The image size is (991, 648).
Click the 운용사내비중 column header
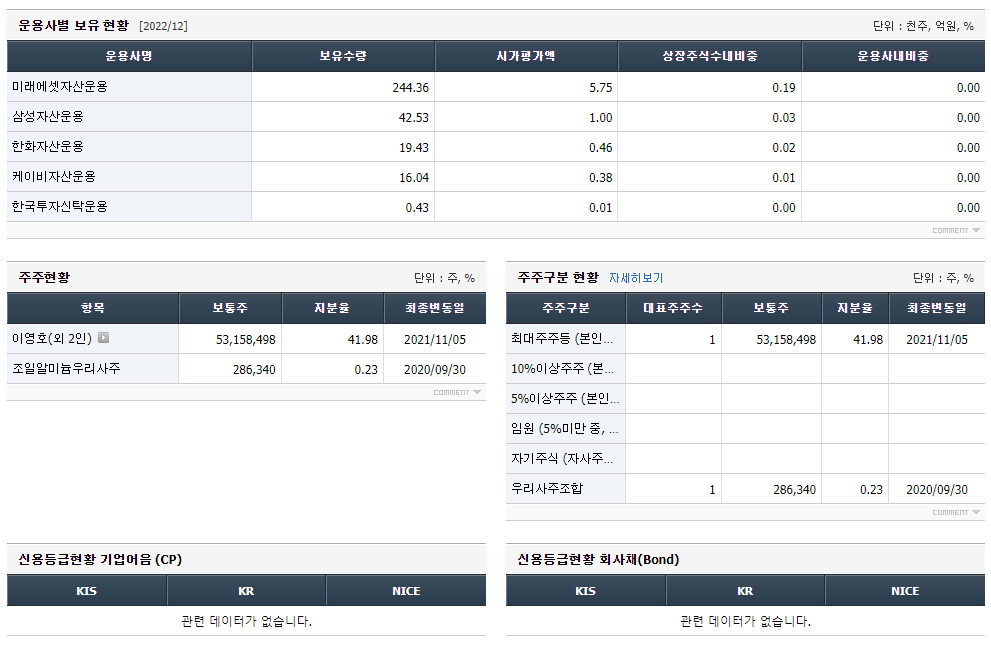[x=893, y=56]
